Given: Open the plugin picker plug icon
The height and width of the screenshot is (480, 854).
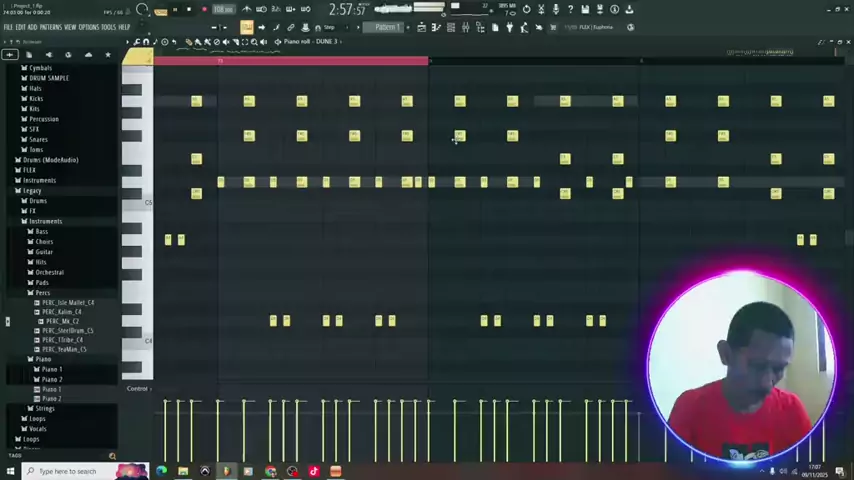Looking at the screenshot, I should pos(509,27).
